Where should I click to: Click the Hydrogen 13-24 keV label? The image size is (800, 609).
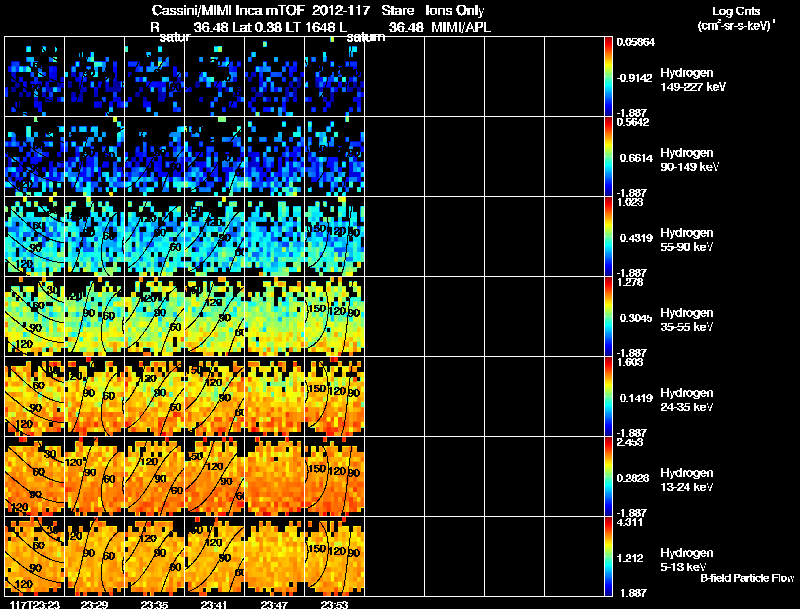pos(686,479)
